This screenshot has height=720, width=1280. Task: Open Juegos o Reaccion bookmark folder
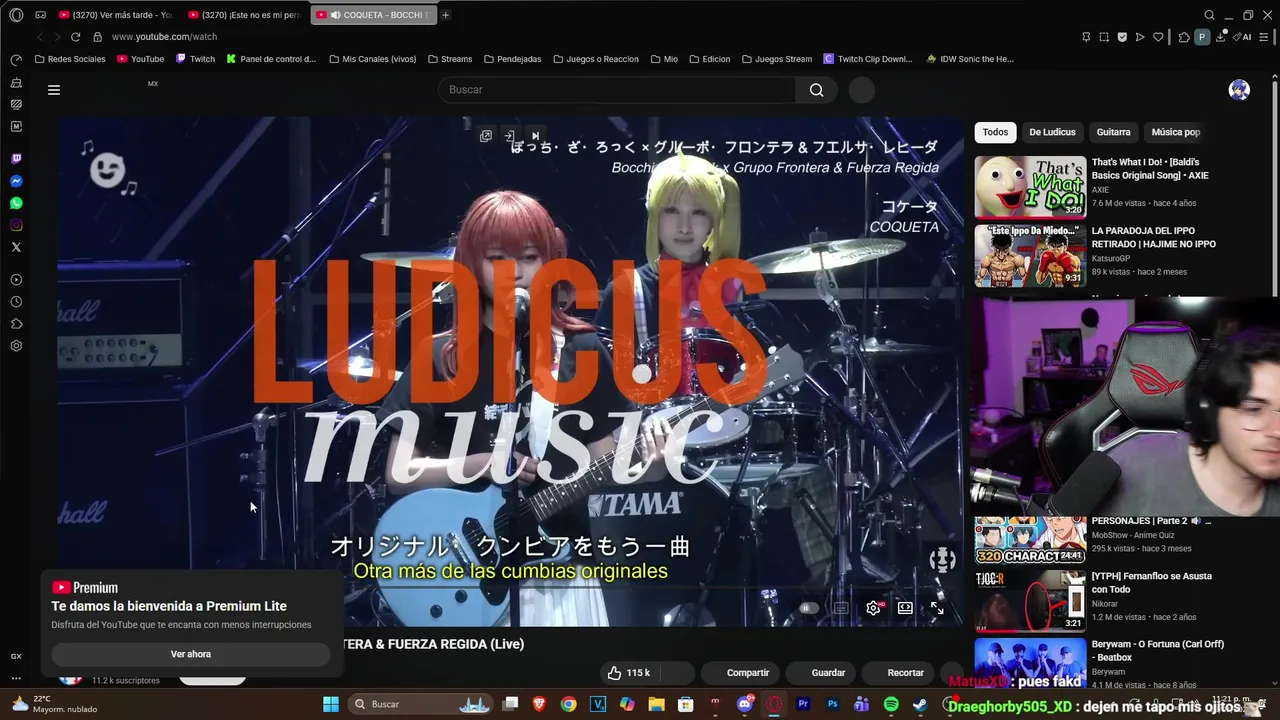[x=595, y=59]
